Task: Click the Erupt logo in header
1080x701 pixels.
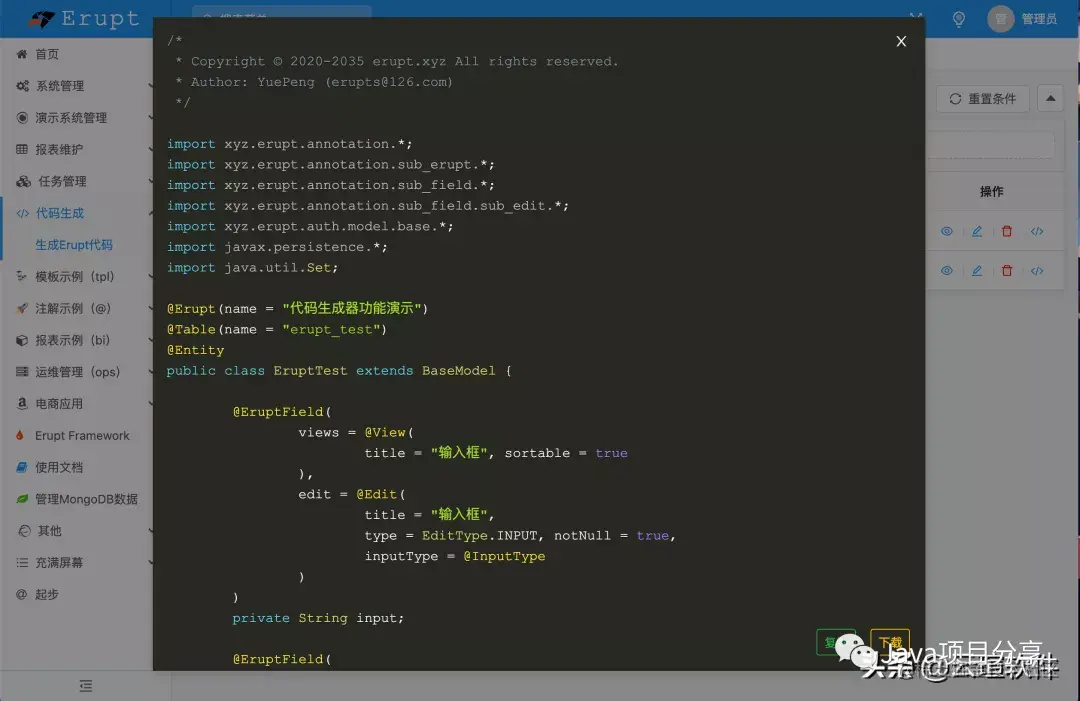Action: pyautogui.click(x=84, y=19)
